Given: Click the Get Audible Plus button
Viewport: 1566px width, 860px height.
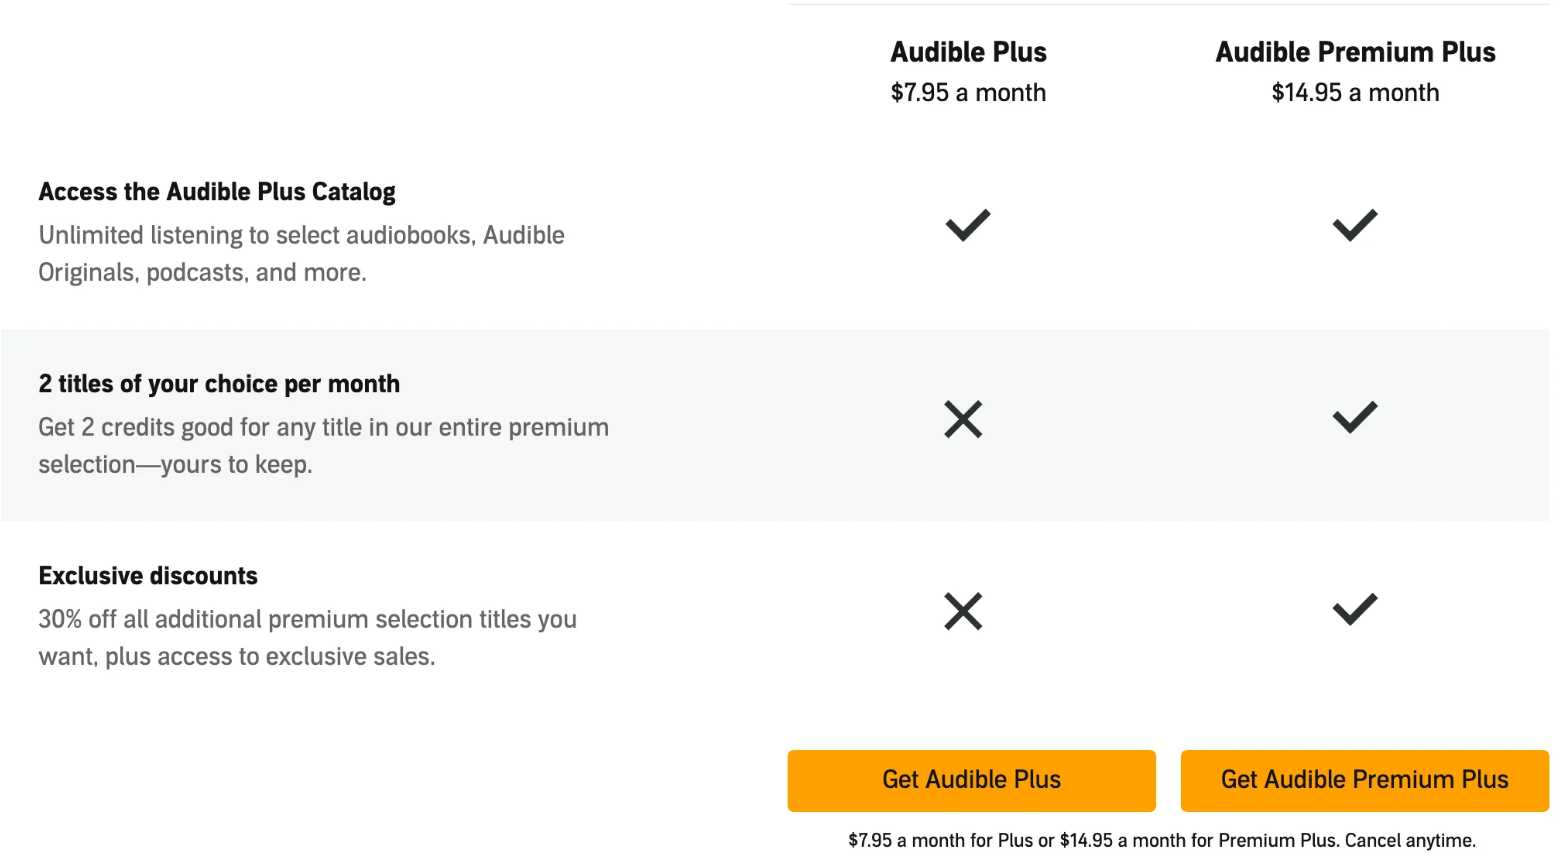Looking at the screenshot, I should pos(971,780).
